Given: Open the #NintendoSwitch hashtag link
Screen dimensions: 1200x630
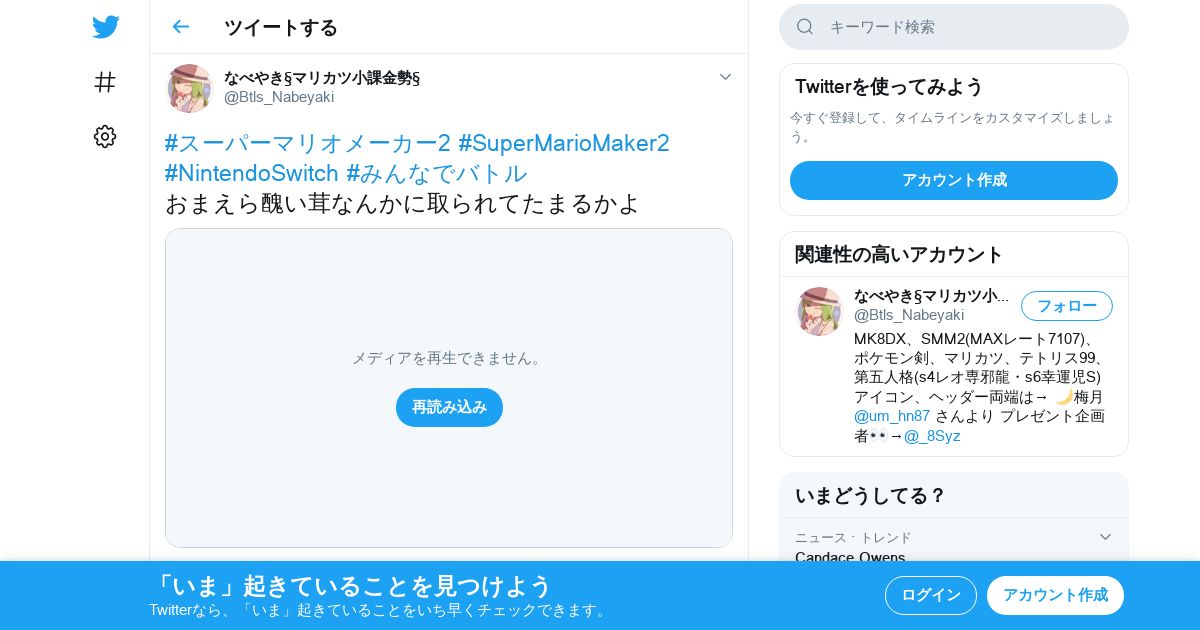Looking at the screenshot, I should 252,173.
